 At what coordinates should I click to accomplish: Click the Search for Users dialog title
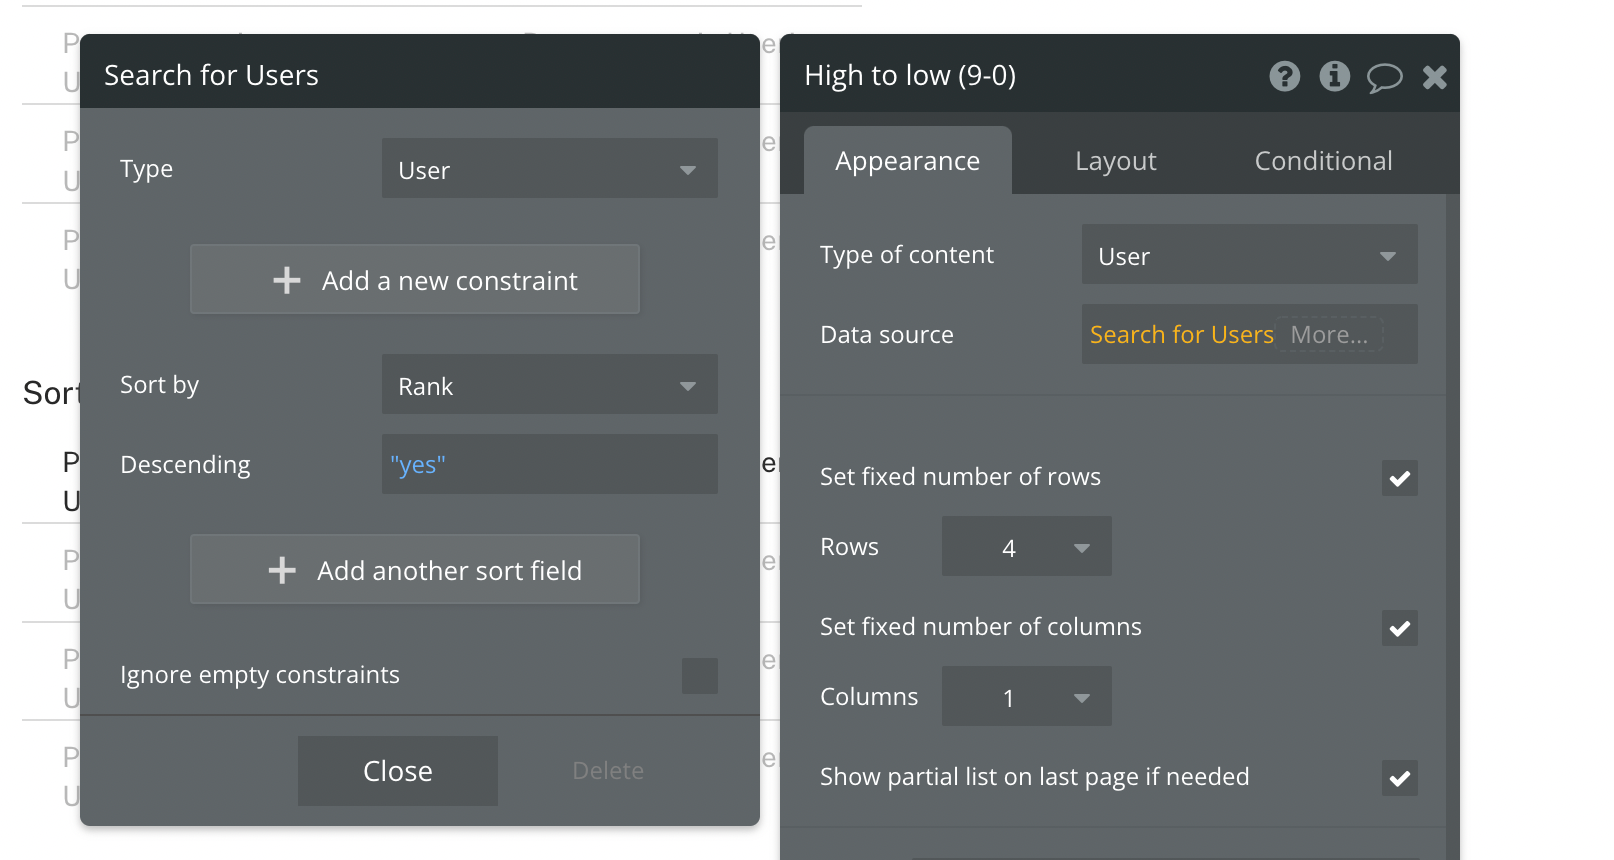(211, 75)
